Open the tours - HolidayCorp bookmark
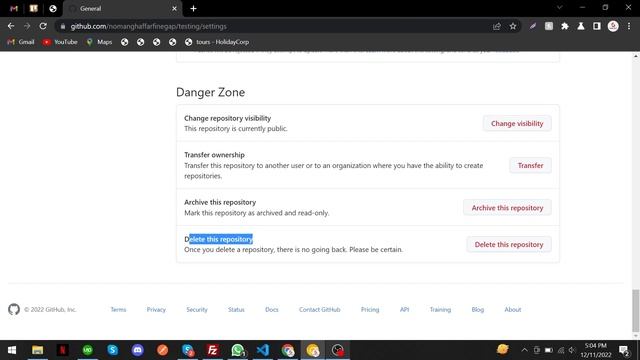Image resolution: width=640 pixels, height=360 pixels. [217, 42]
